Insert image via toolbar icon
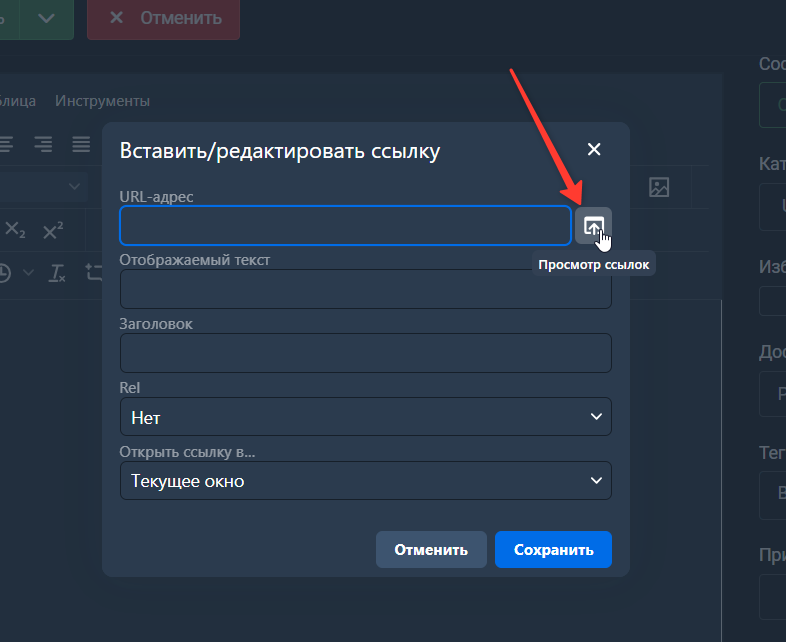Image resolution: width=786 pixels, height=642 pixels. [x=659, y=187]
